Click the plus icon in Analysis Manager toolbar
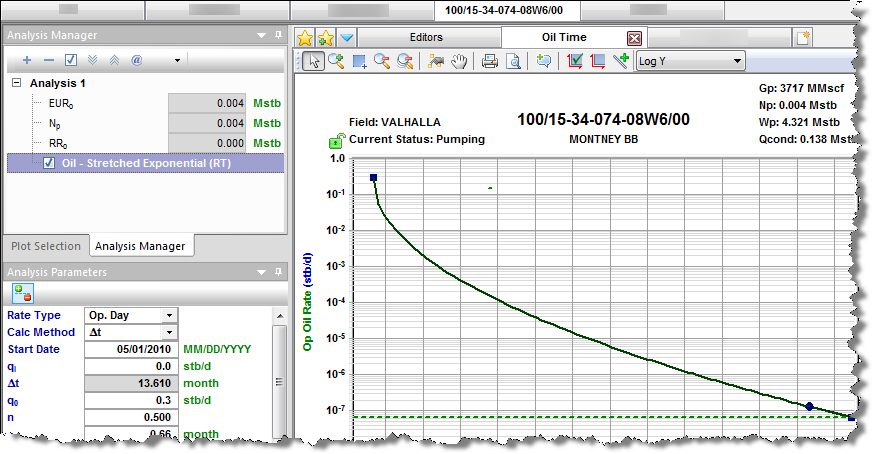This screenshot has width=872, height=454. 26,60
